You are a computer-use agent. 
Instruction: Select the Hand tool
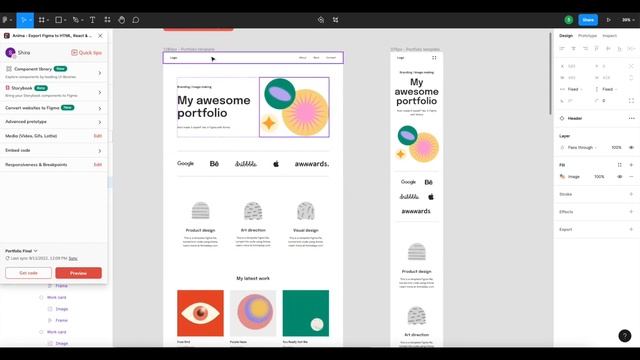tap(122, 20)
